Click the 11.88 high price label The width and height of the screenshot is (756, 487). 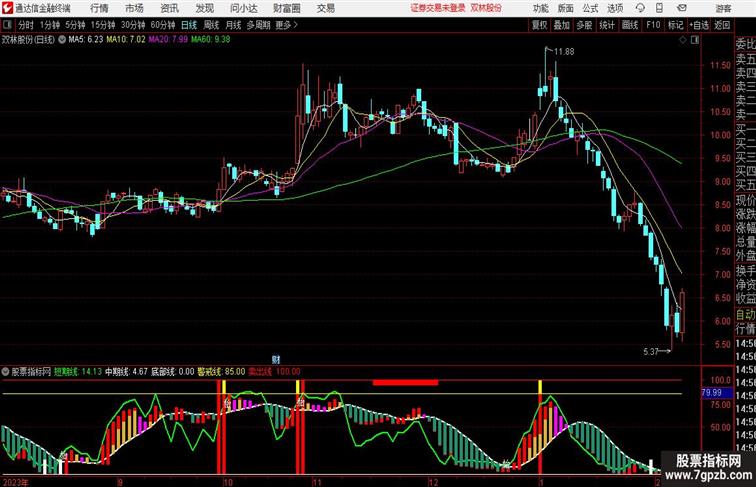(x=564, y=52)
